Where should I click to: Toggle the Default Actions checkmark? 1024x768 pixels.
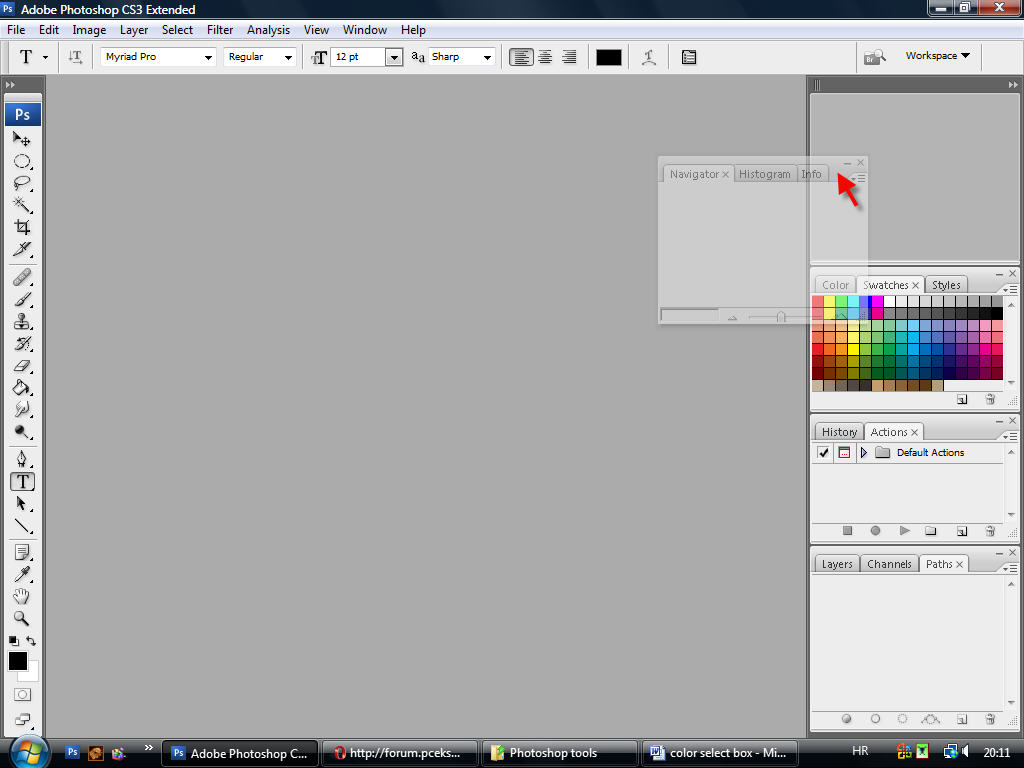823,453
